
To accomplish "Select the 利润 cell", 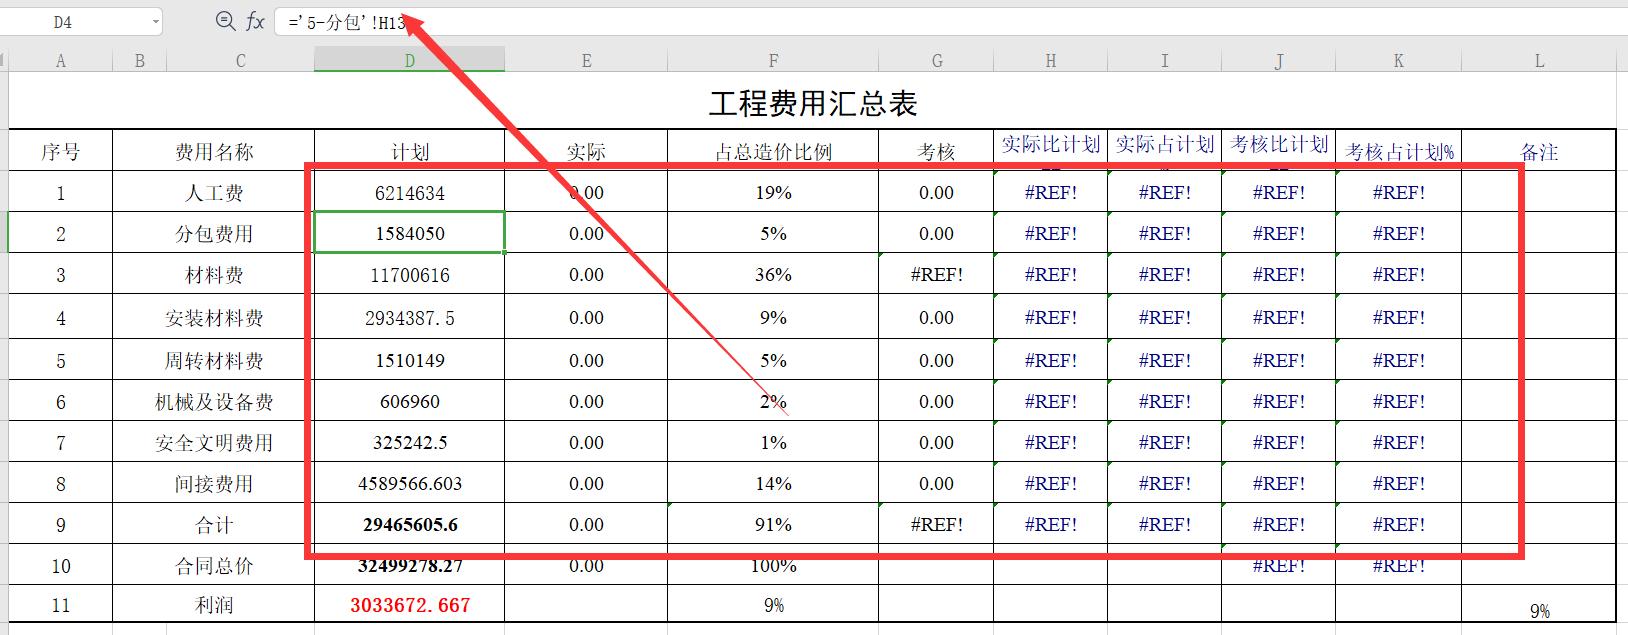I will coord(214,604).
